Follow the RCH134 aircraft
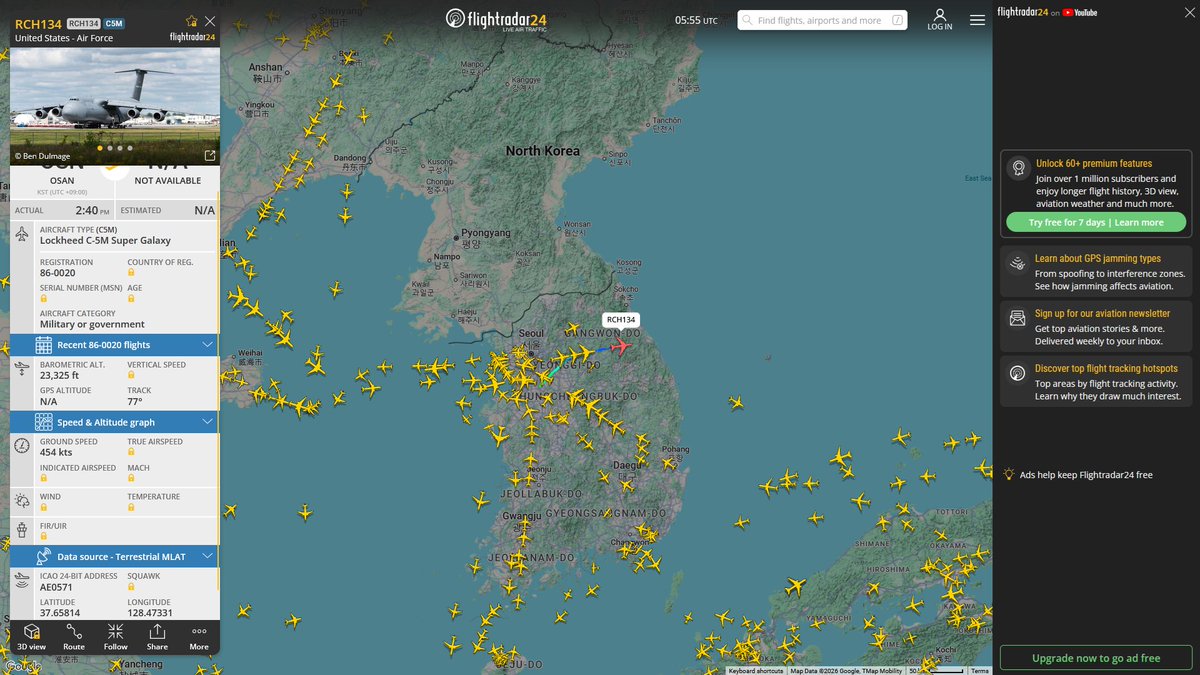 point(116,637)
